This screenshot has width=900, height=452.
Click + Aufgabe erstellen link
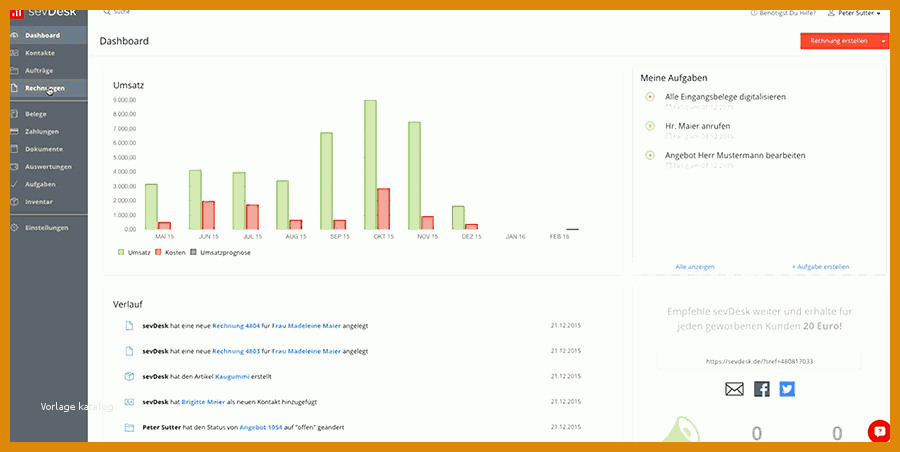[x=821, y=266]
